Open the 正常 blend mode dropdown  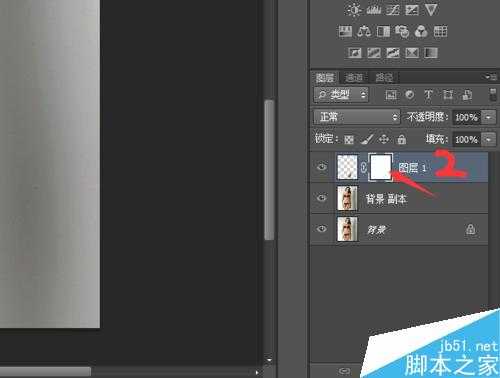[356, 117]
